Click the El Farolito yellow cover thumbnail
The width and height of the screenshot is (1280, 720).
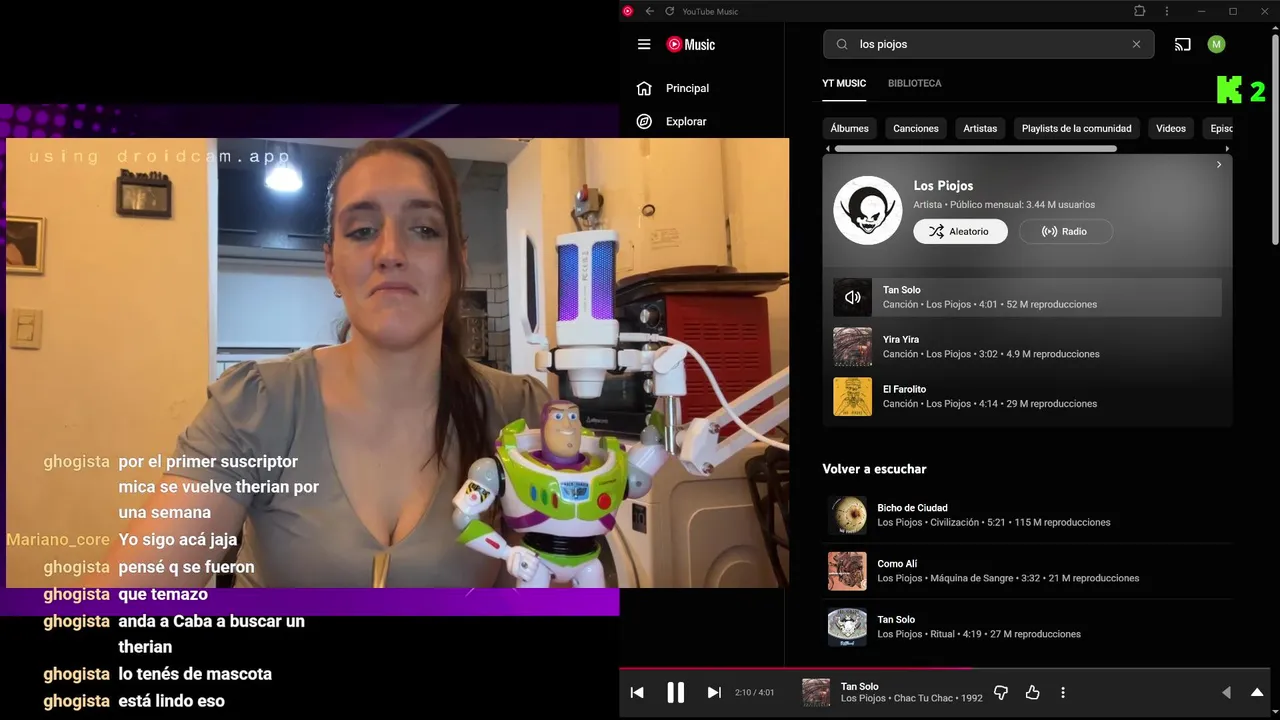tap(853, 397)
